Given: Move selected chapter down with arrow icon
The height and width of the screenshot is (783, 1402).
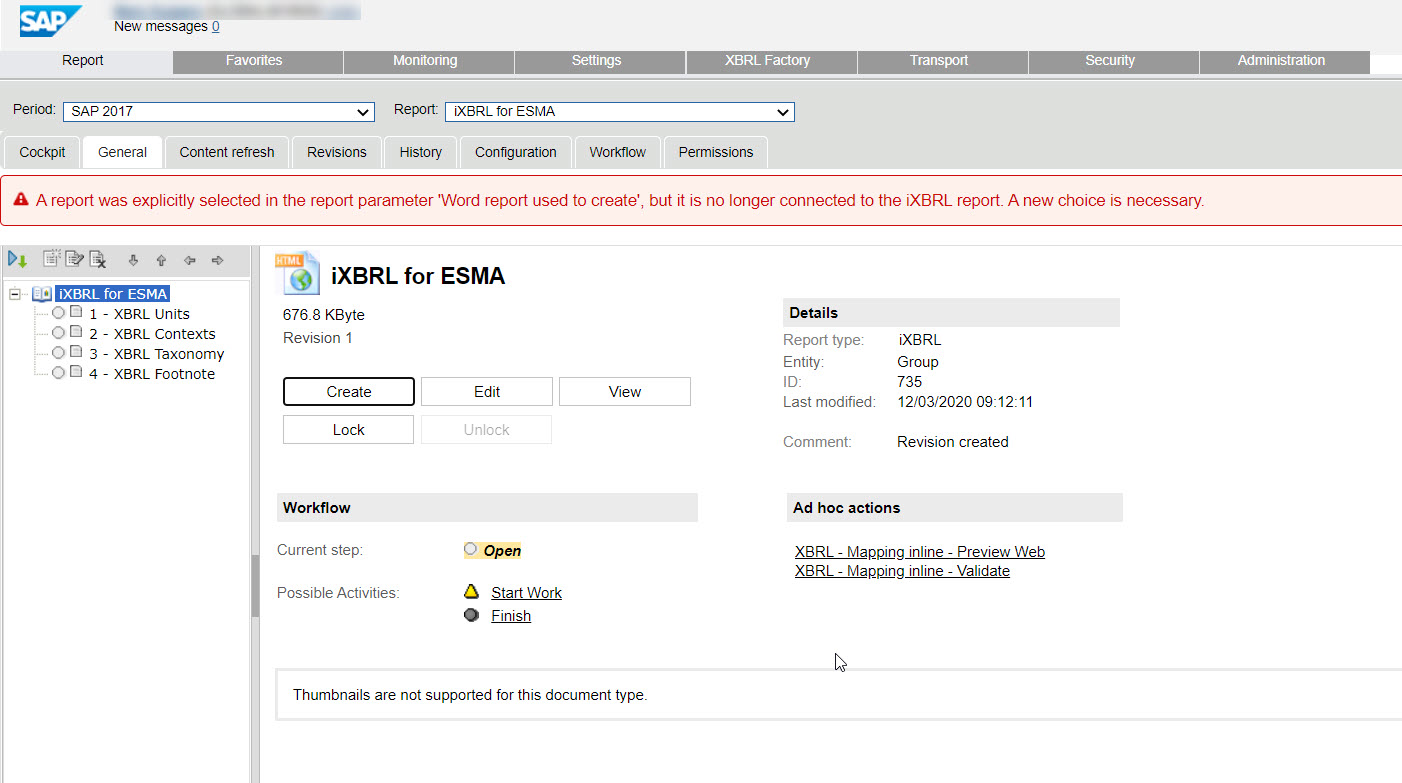Looking at the screenshot, I should click(x=133, y=260).
